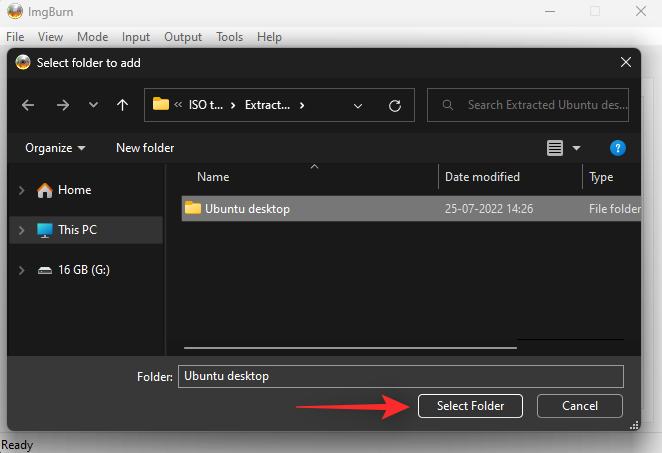This screenshot has width=662, height=453.
Task: Open more view options dropdown arrow
Action: 576,148
